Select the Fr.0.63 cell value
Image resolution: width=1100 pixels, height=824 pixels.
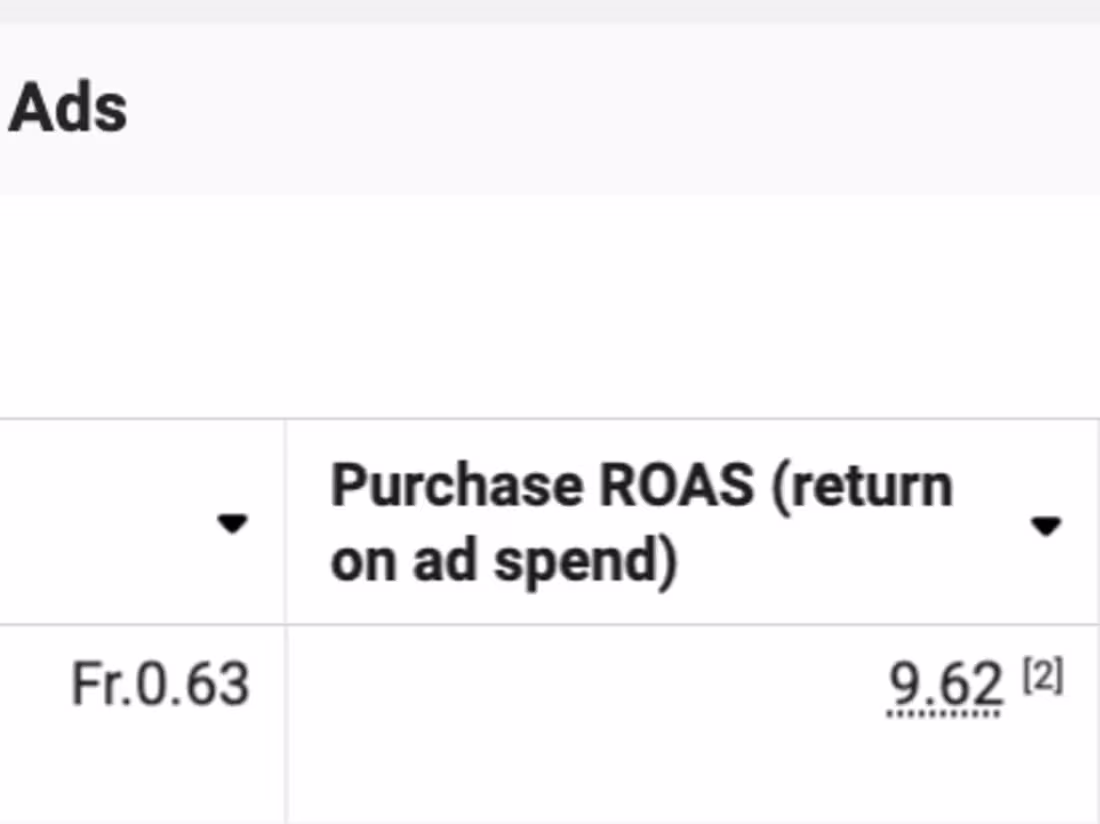click(x=160, y=686)
